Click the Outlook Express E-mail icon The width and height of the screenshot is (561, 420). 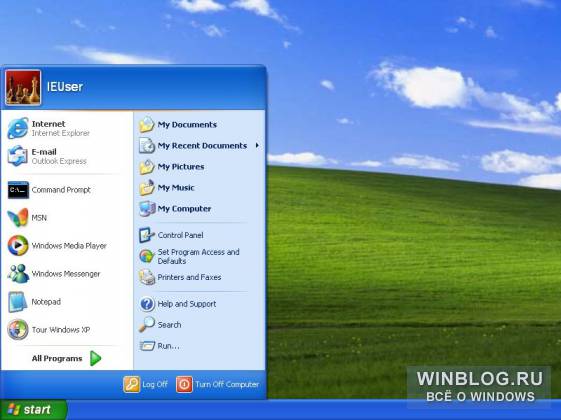[18, 156]
